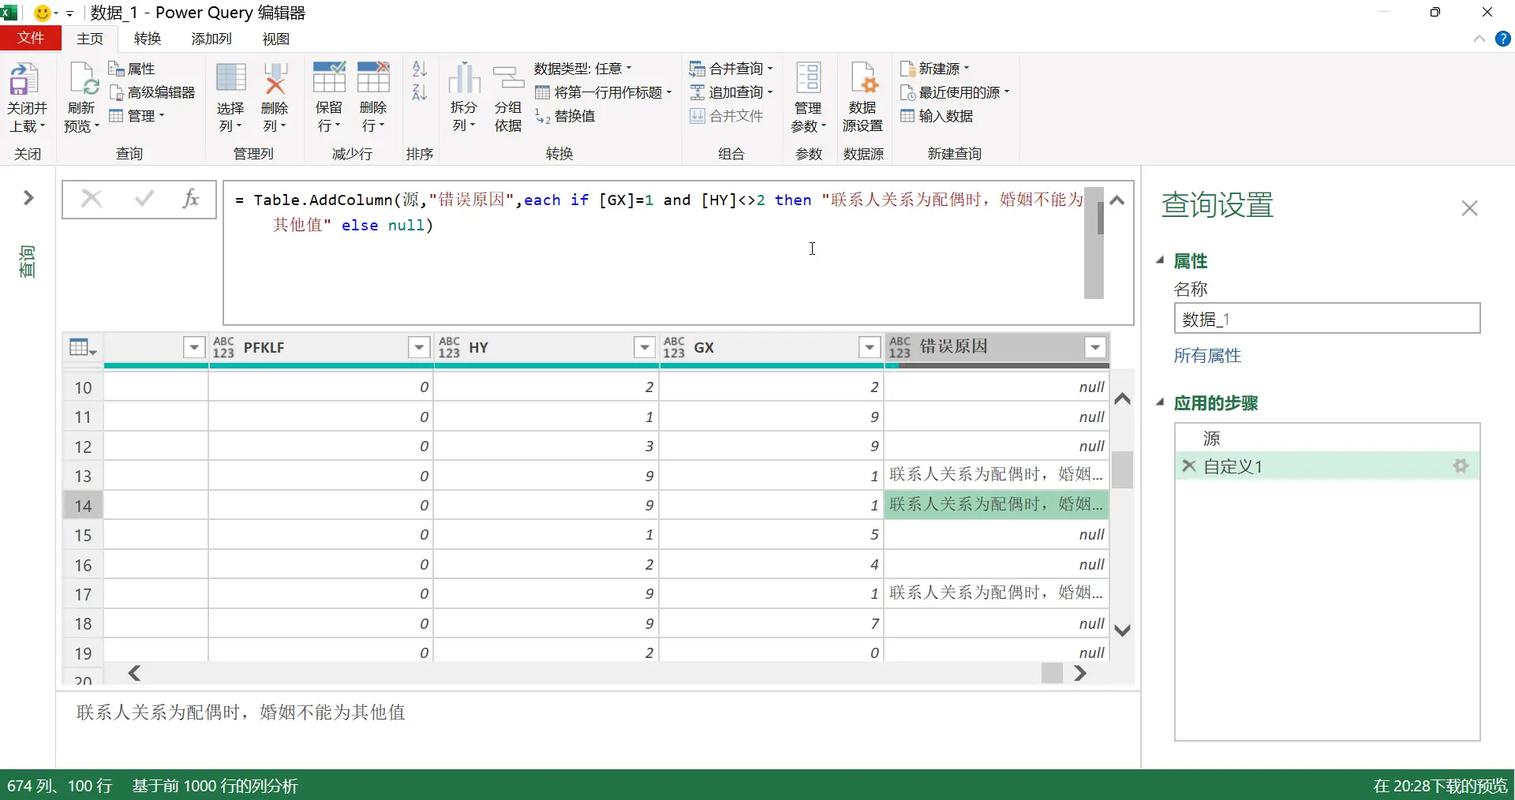Collapse the Properties (属性) section
Viewport: 1515px width, 800px height.
click(x=1160, y=260)
